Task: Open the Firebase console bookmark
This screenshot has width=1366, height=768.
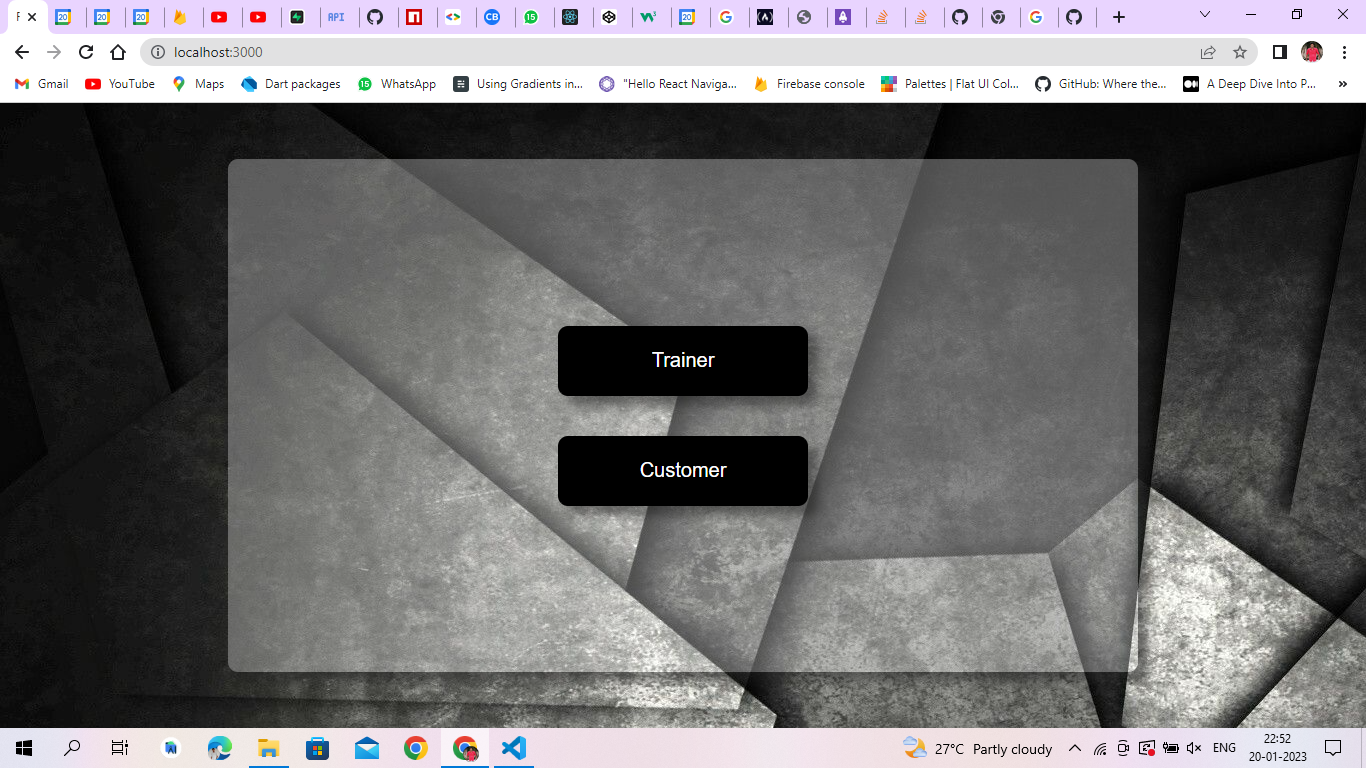Action: click(809, 84)
